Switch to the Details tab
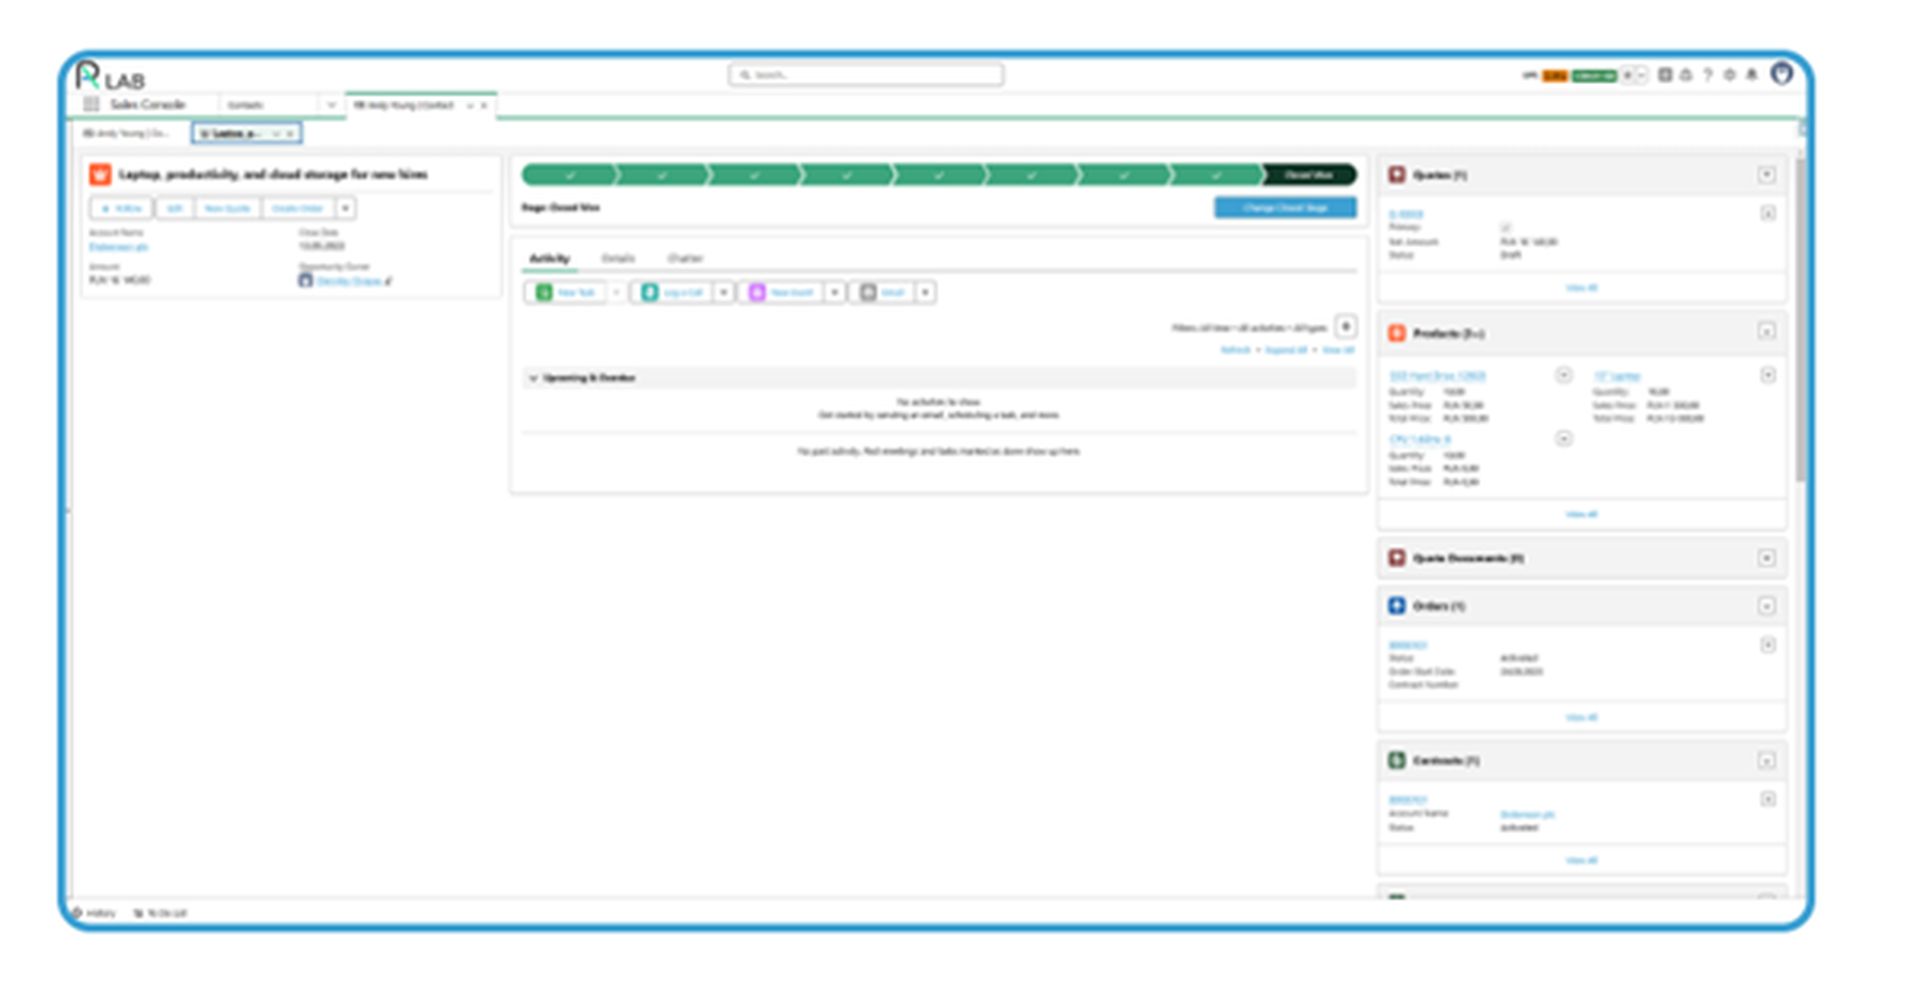 tap(620, 258)
